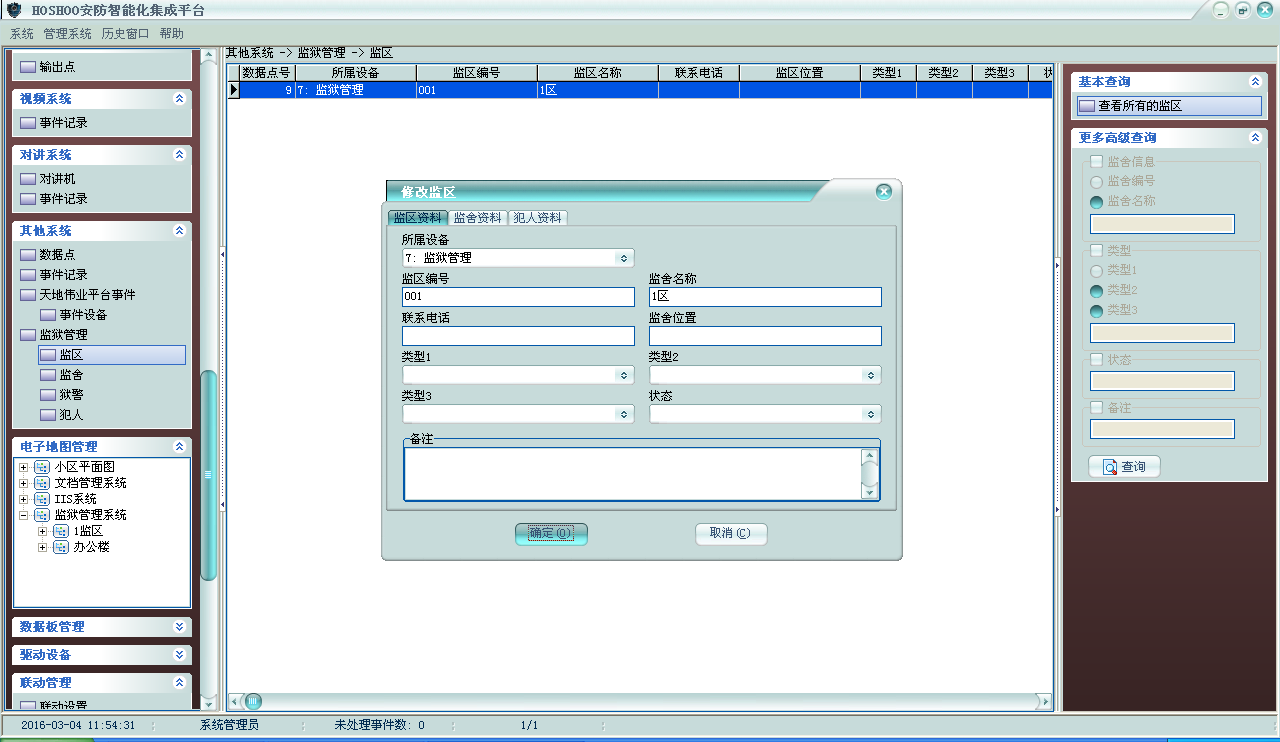Screen dimensions: 1280x742
Task: Tick the 状态 checkbox in advanced query
Action: tap(1097, 360)
